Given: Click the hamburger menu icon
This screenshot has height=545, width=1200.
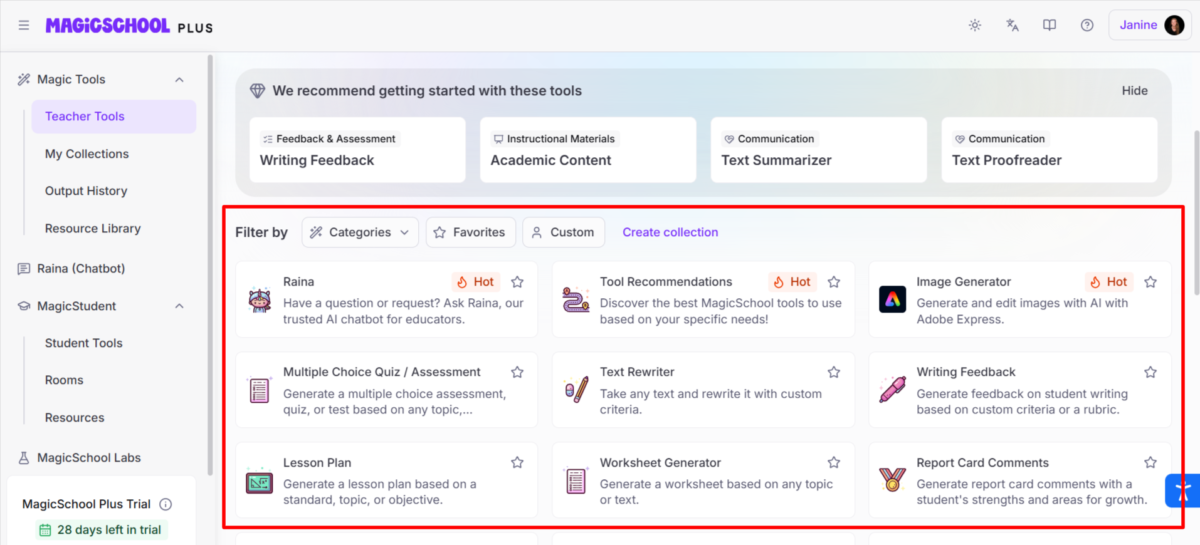Looking at the screenshot, I should 24,25.
